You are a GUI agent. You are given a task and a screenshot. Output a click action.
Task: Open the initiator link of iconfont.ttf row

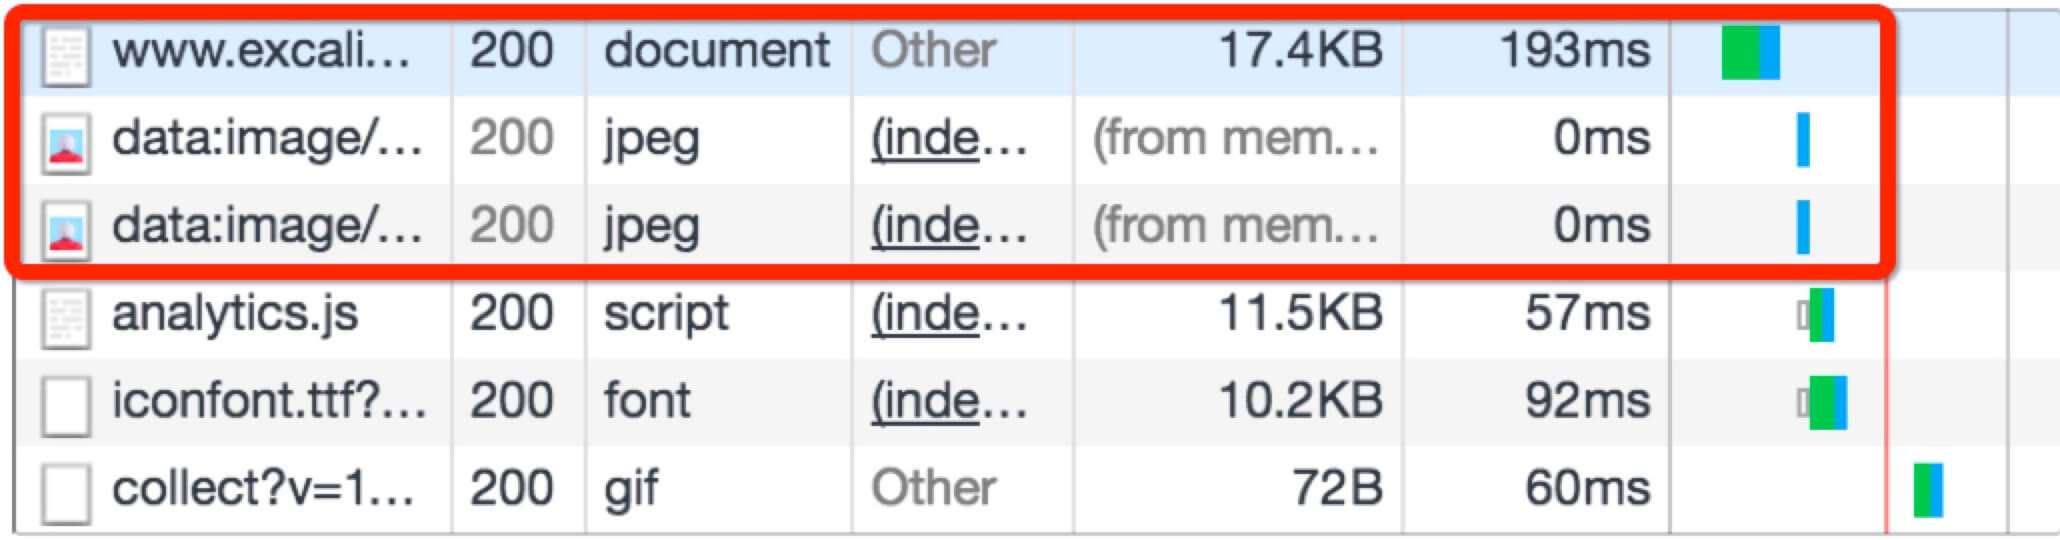949,402
